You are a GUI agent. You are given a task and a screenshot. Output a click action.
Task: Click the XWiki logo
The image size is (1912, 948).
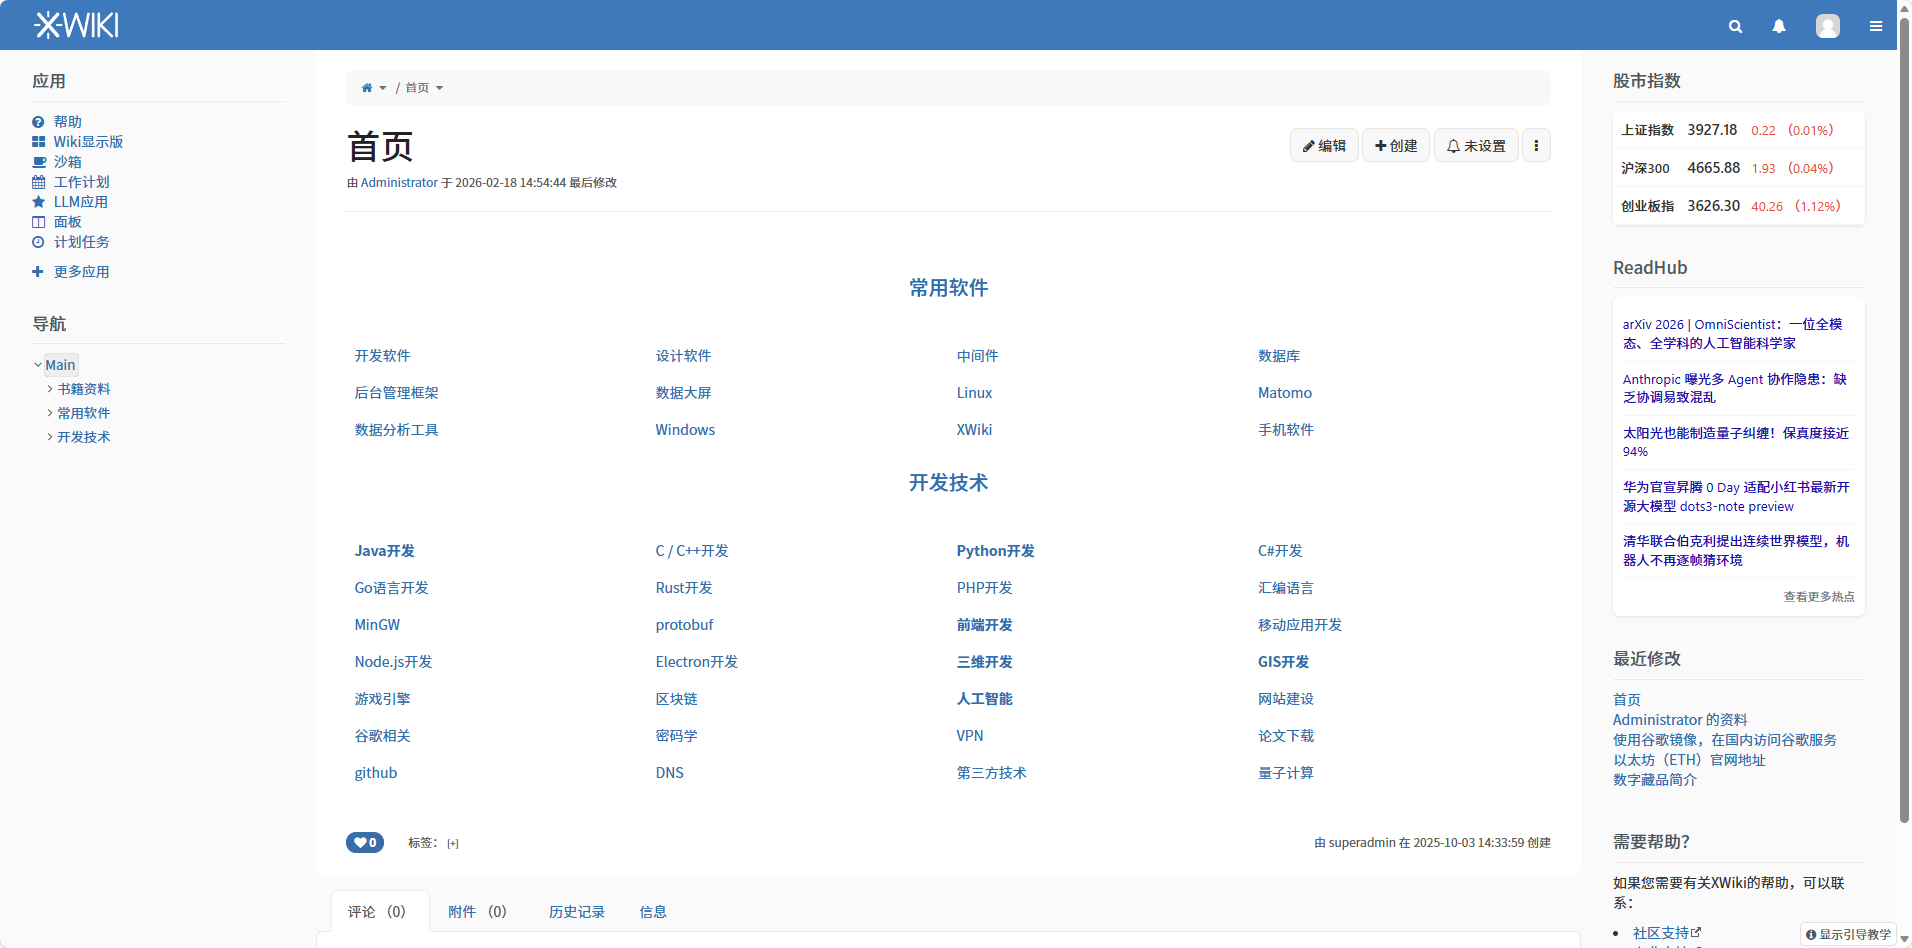point(76,25)
